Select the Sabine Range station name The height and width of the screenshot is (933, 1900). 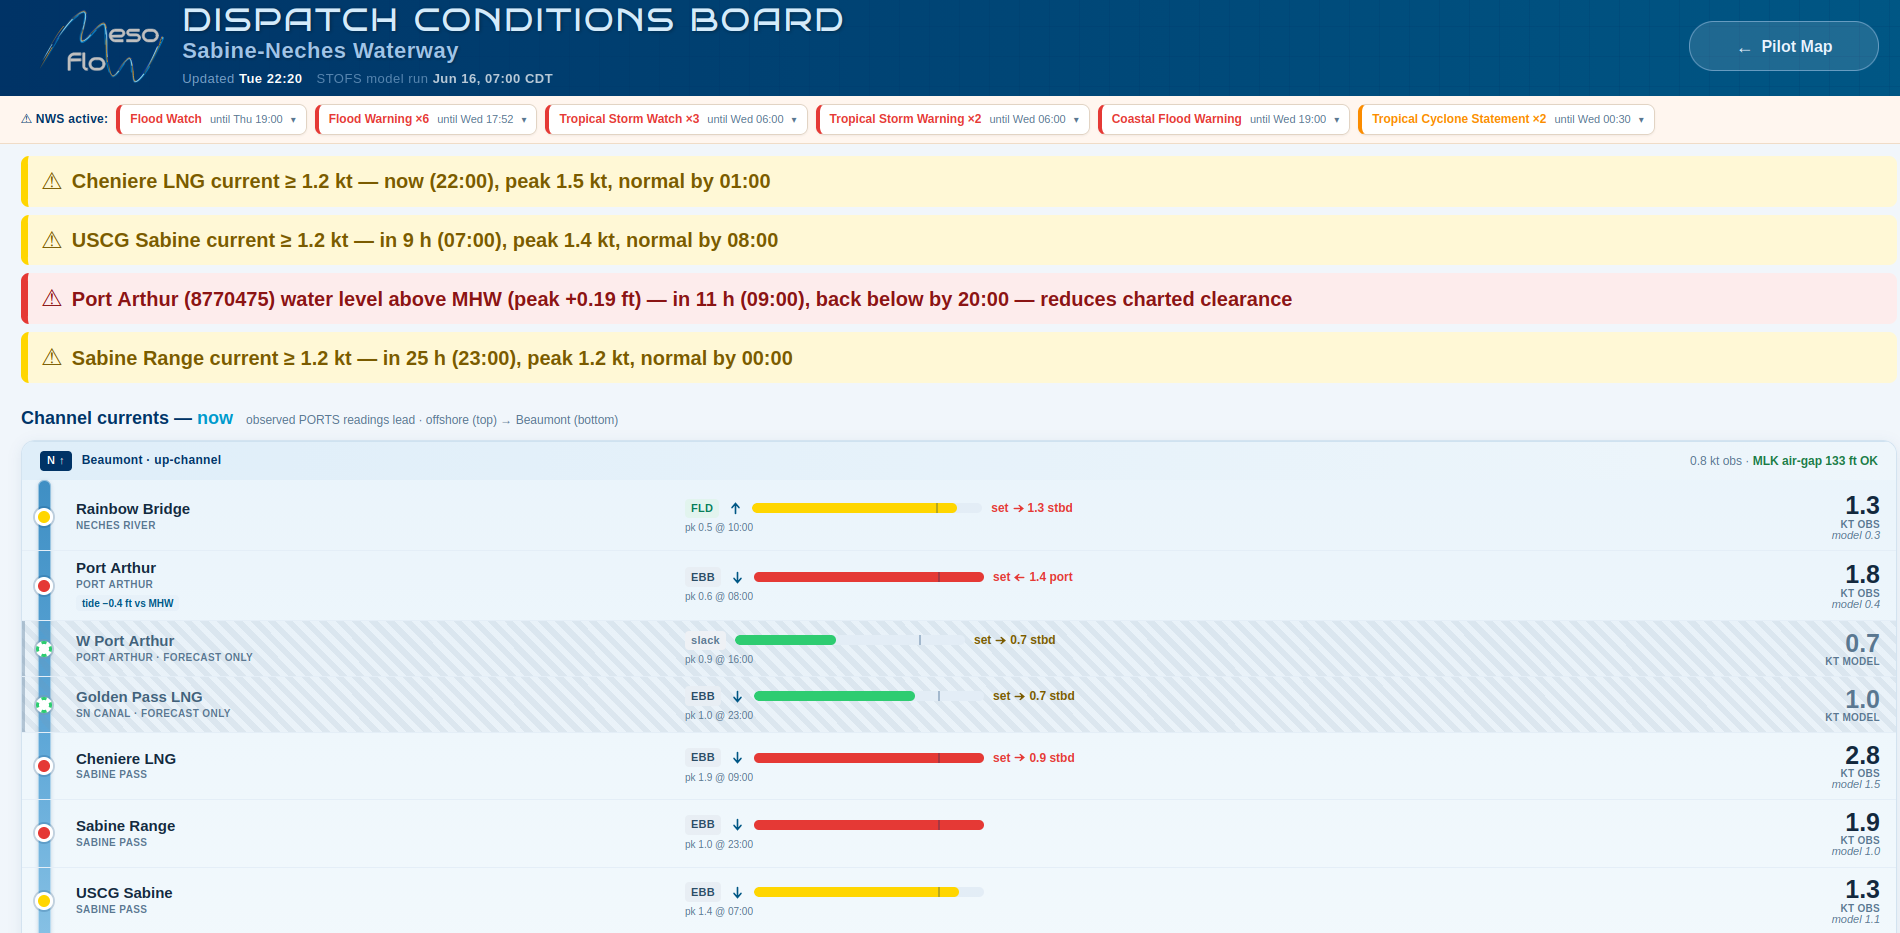click(126, 826)
